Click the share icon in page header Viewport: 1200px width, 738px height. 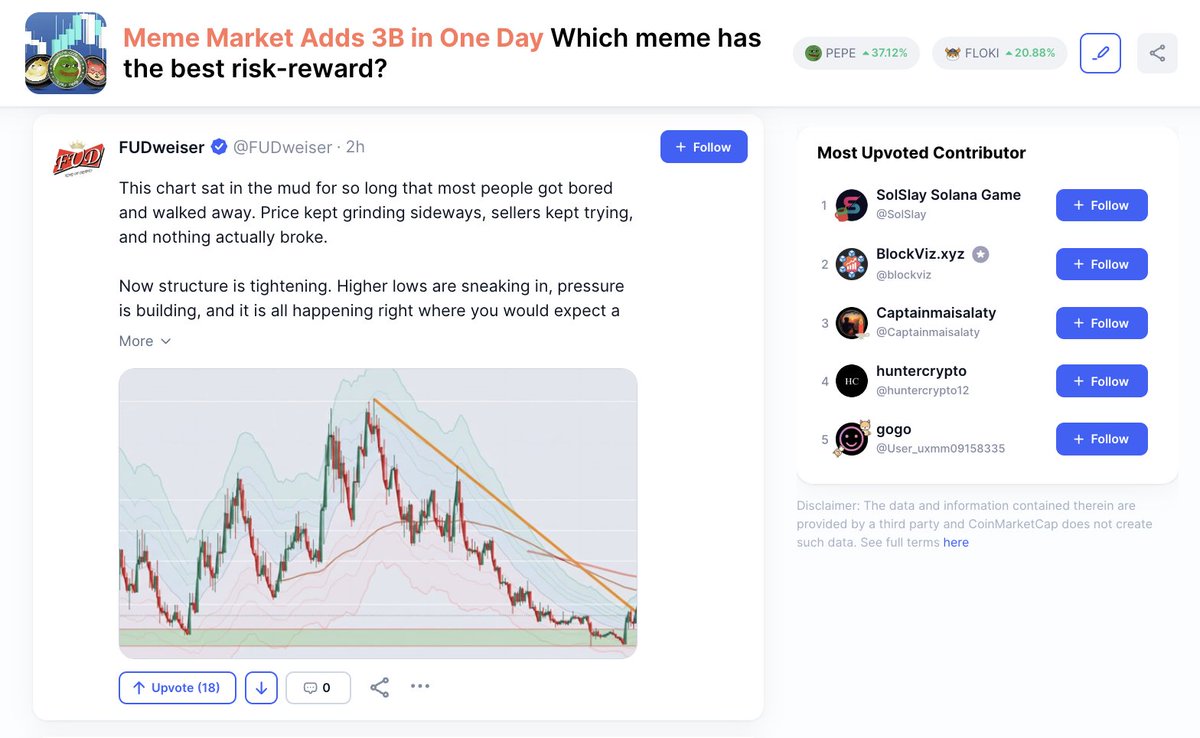coord(1157,53)
